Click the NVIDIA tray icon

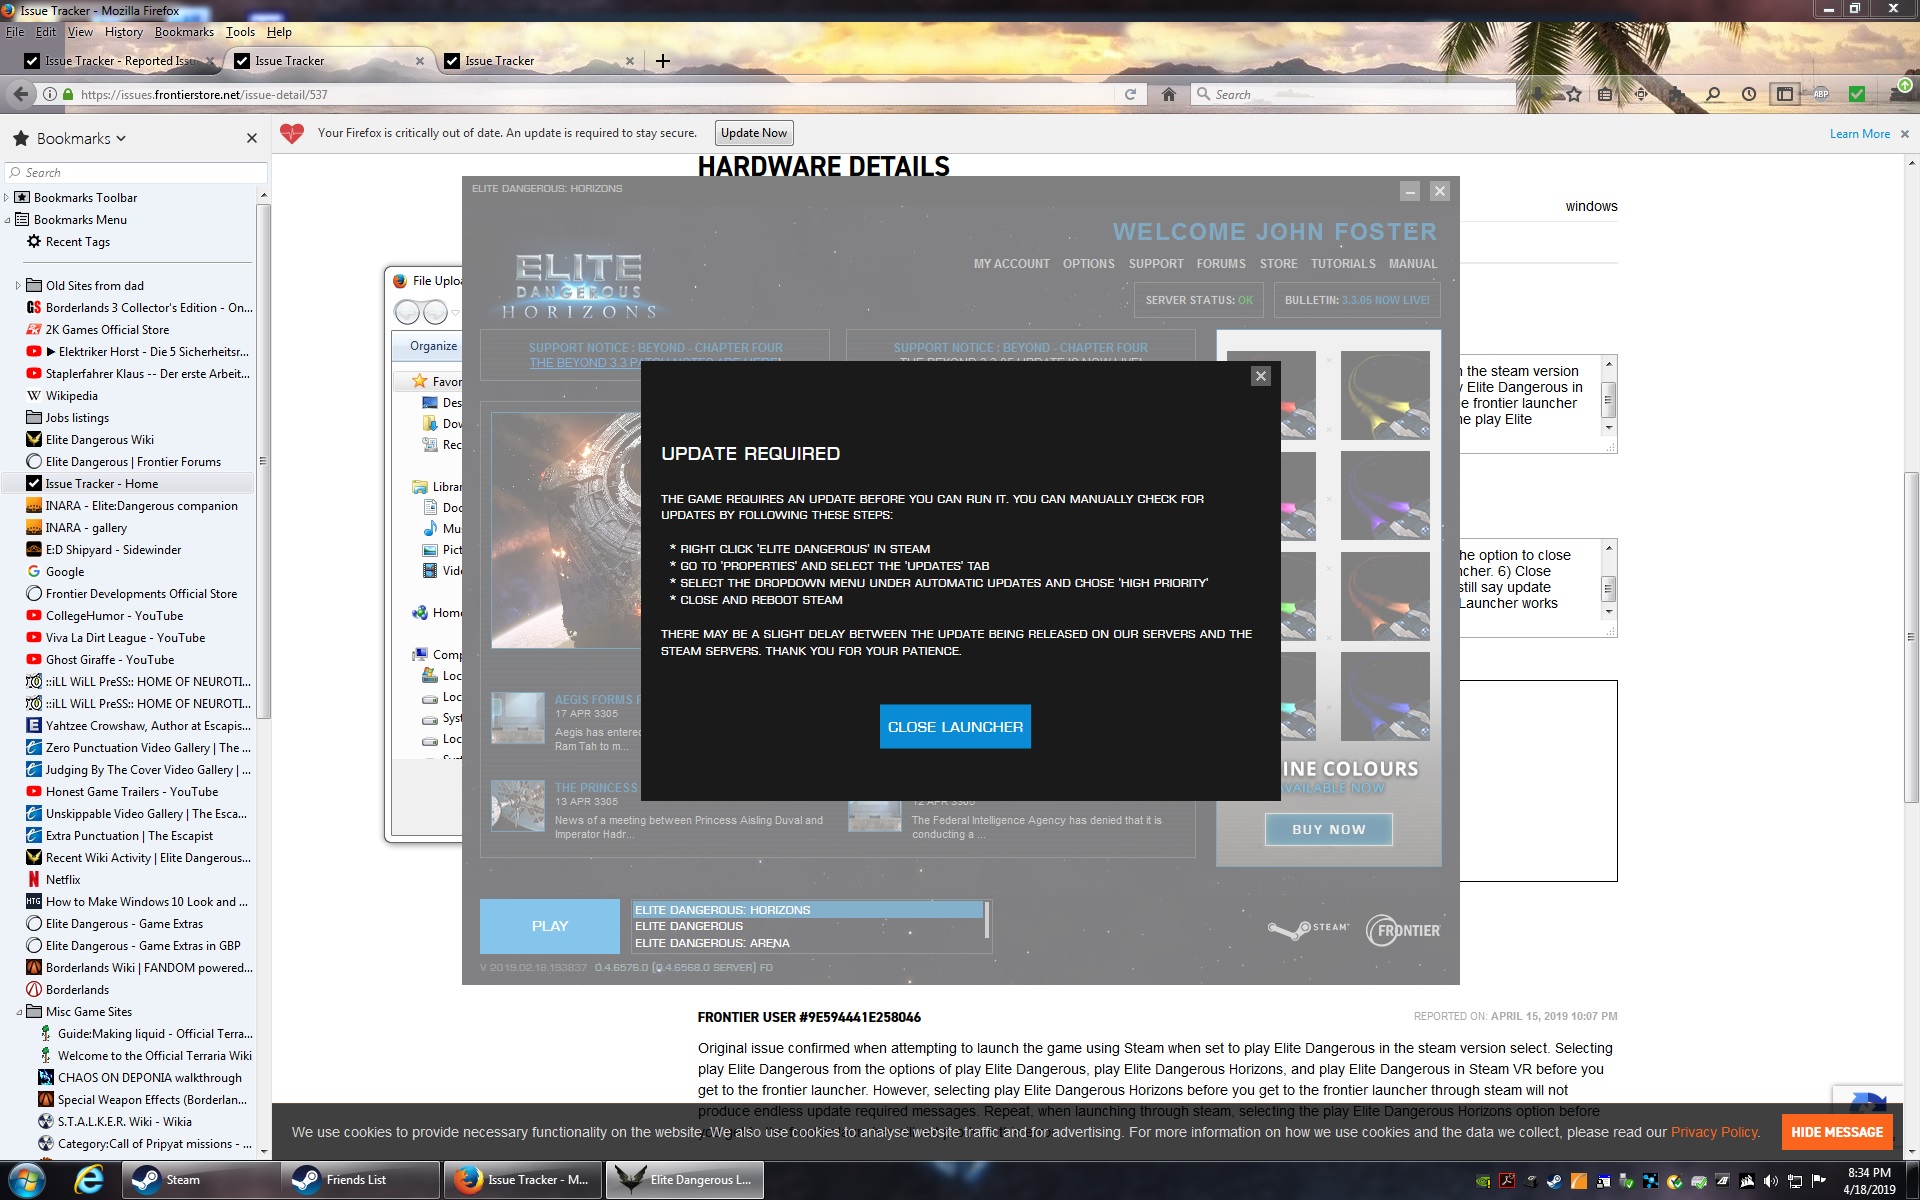tap(1483, 1181)
